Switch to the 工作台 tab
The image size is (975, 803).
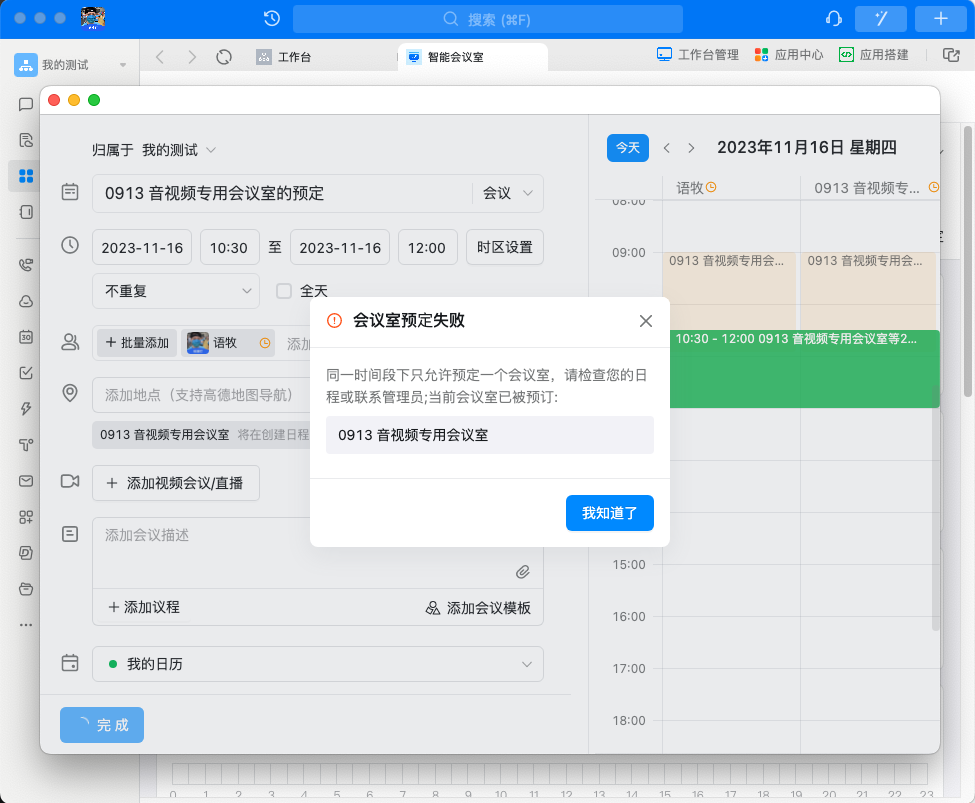[294, 57]
